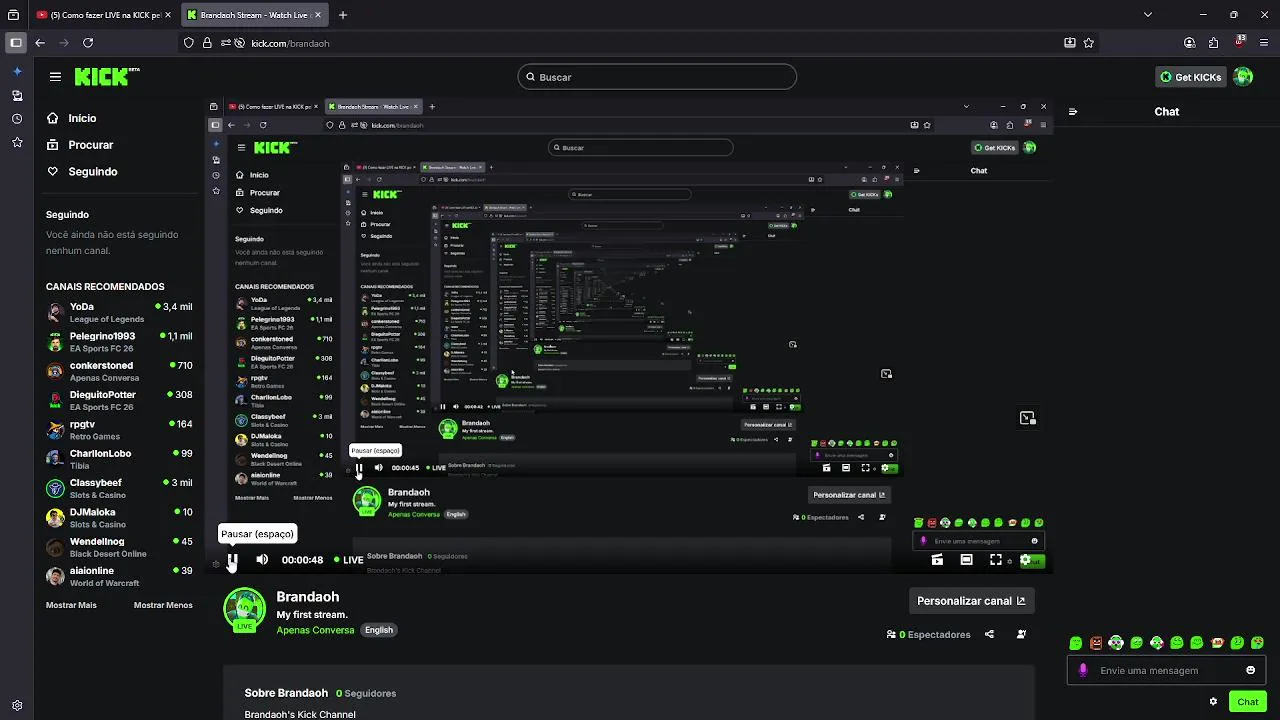1280x720 pixels.
Task: Click the kick.com/brandaoh address bar
Action: 640,43
